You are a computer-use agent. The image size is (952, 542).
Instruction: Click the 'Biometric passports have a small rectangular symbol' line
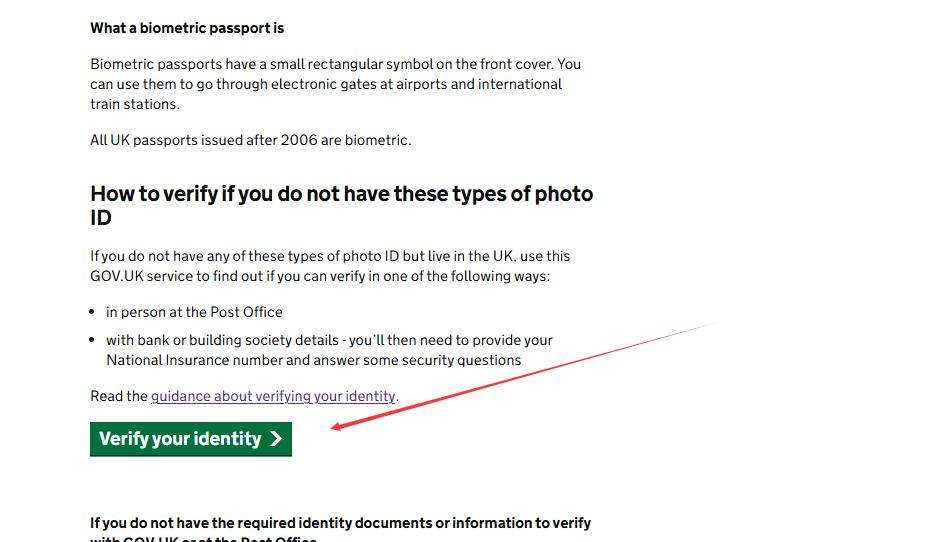click(x=335, y=64)
